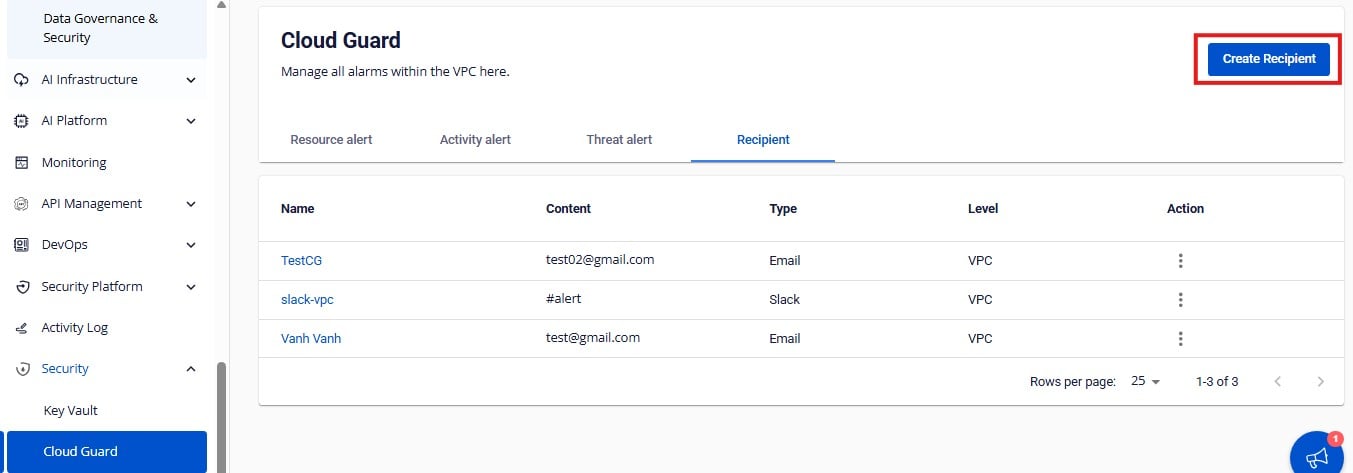
Task: Open action menu for Vanh Vanh row
Action: pos(1180,339)
